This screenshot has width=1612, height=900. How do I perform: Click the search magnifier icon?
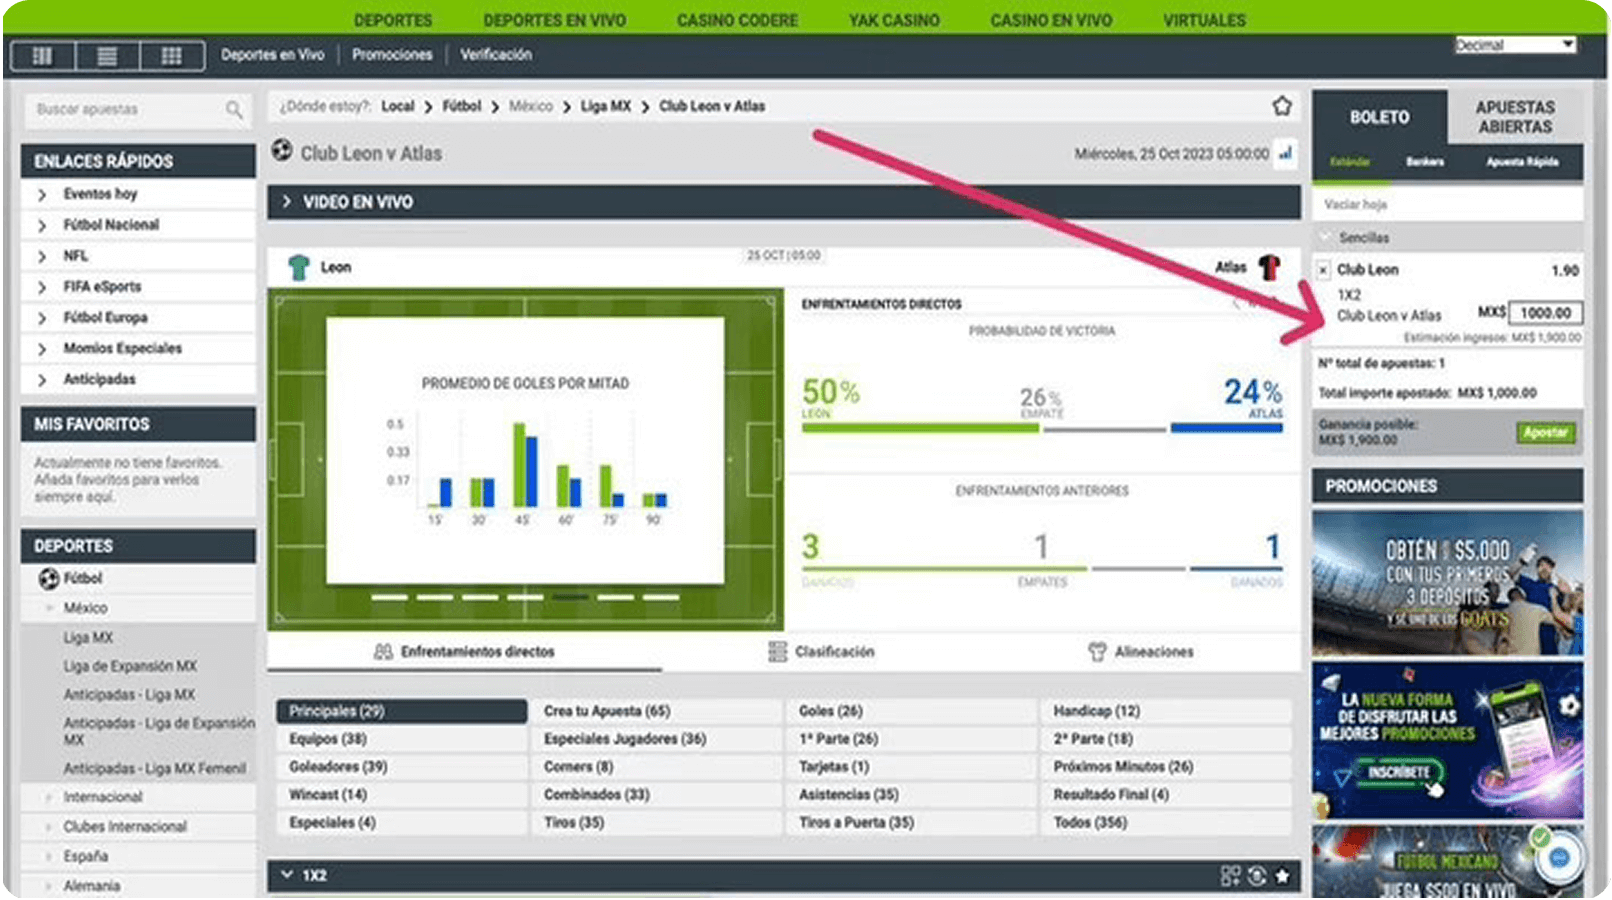pos(234,110)
